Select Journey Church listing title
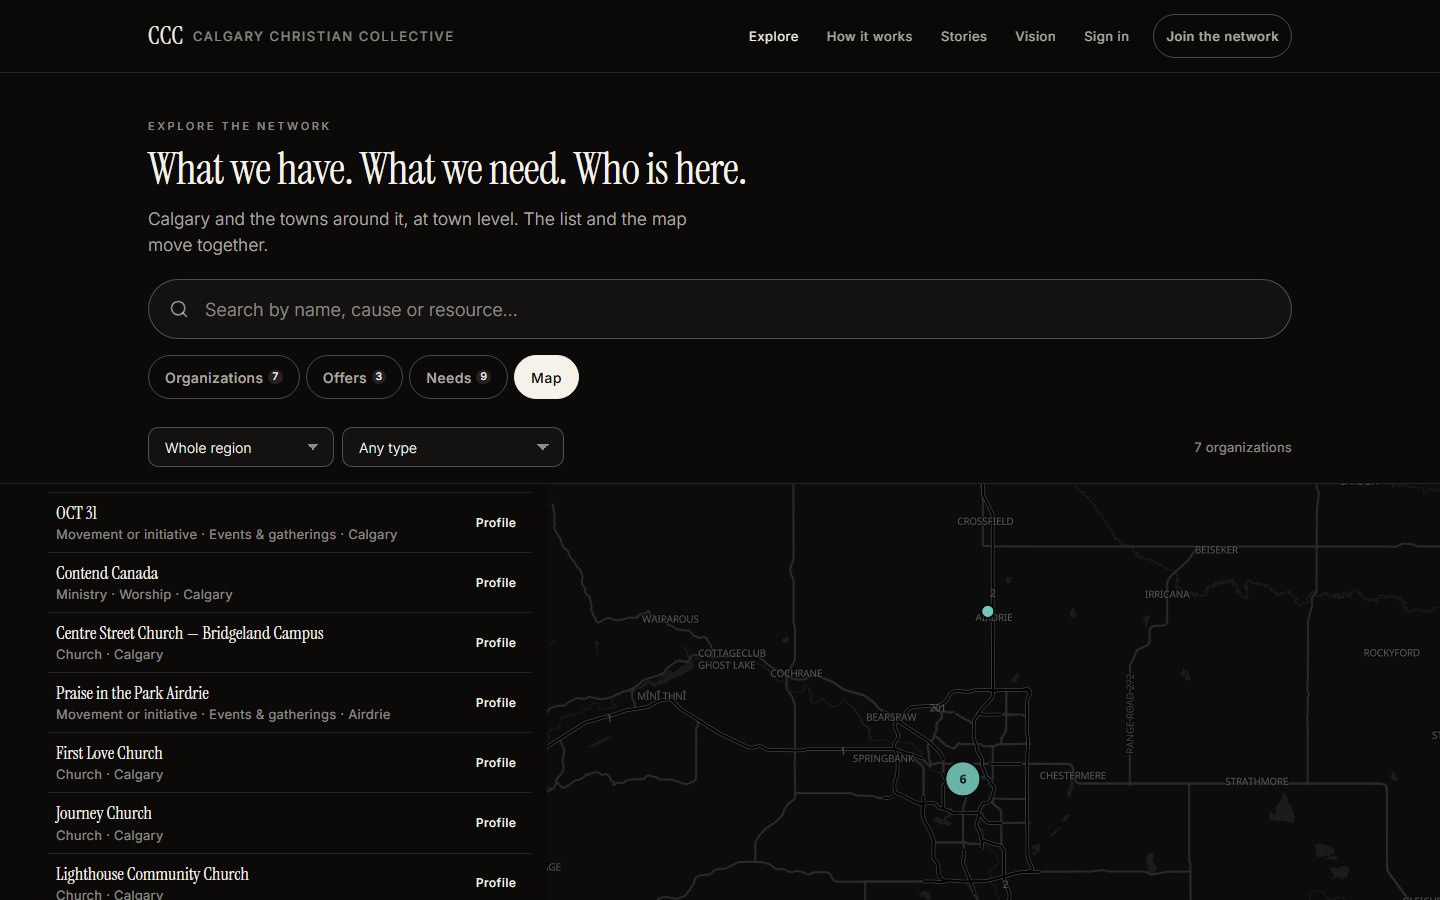1440x900 pixels. point(104,813)
